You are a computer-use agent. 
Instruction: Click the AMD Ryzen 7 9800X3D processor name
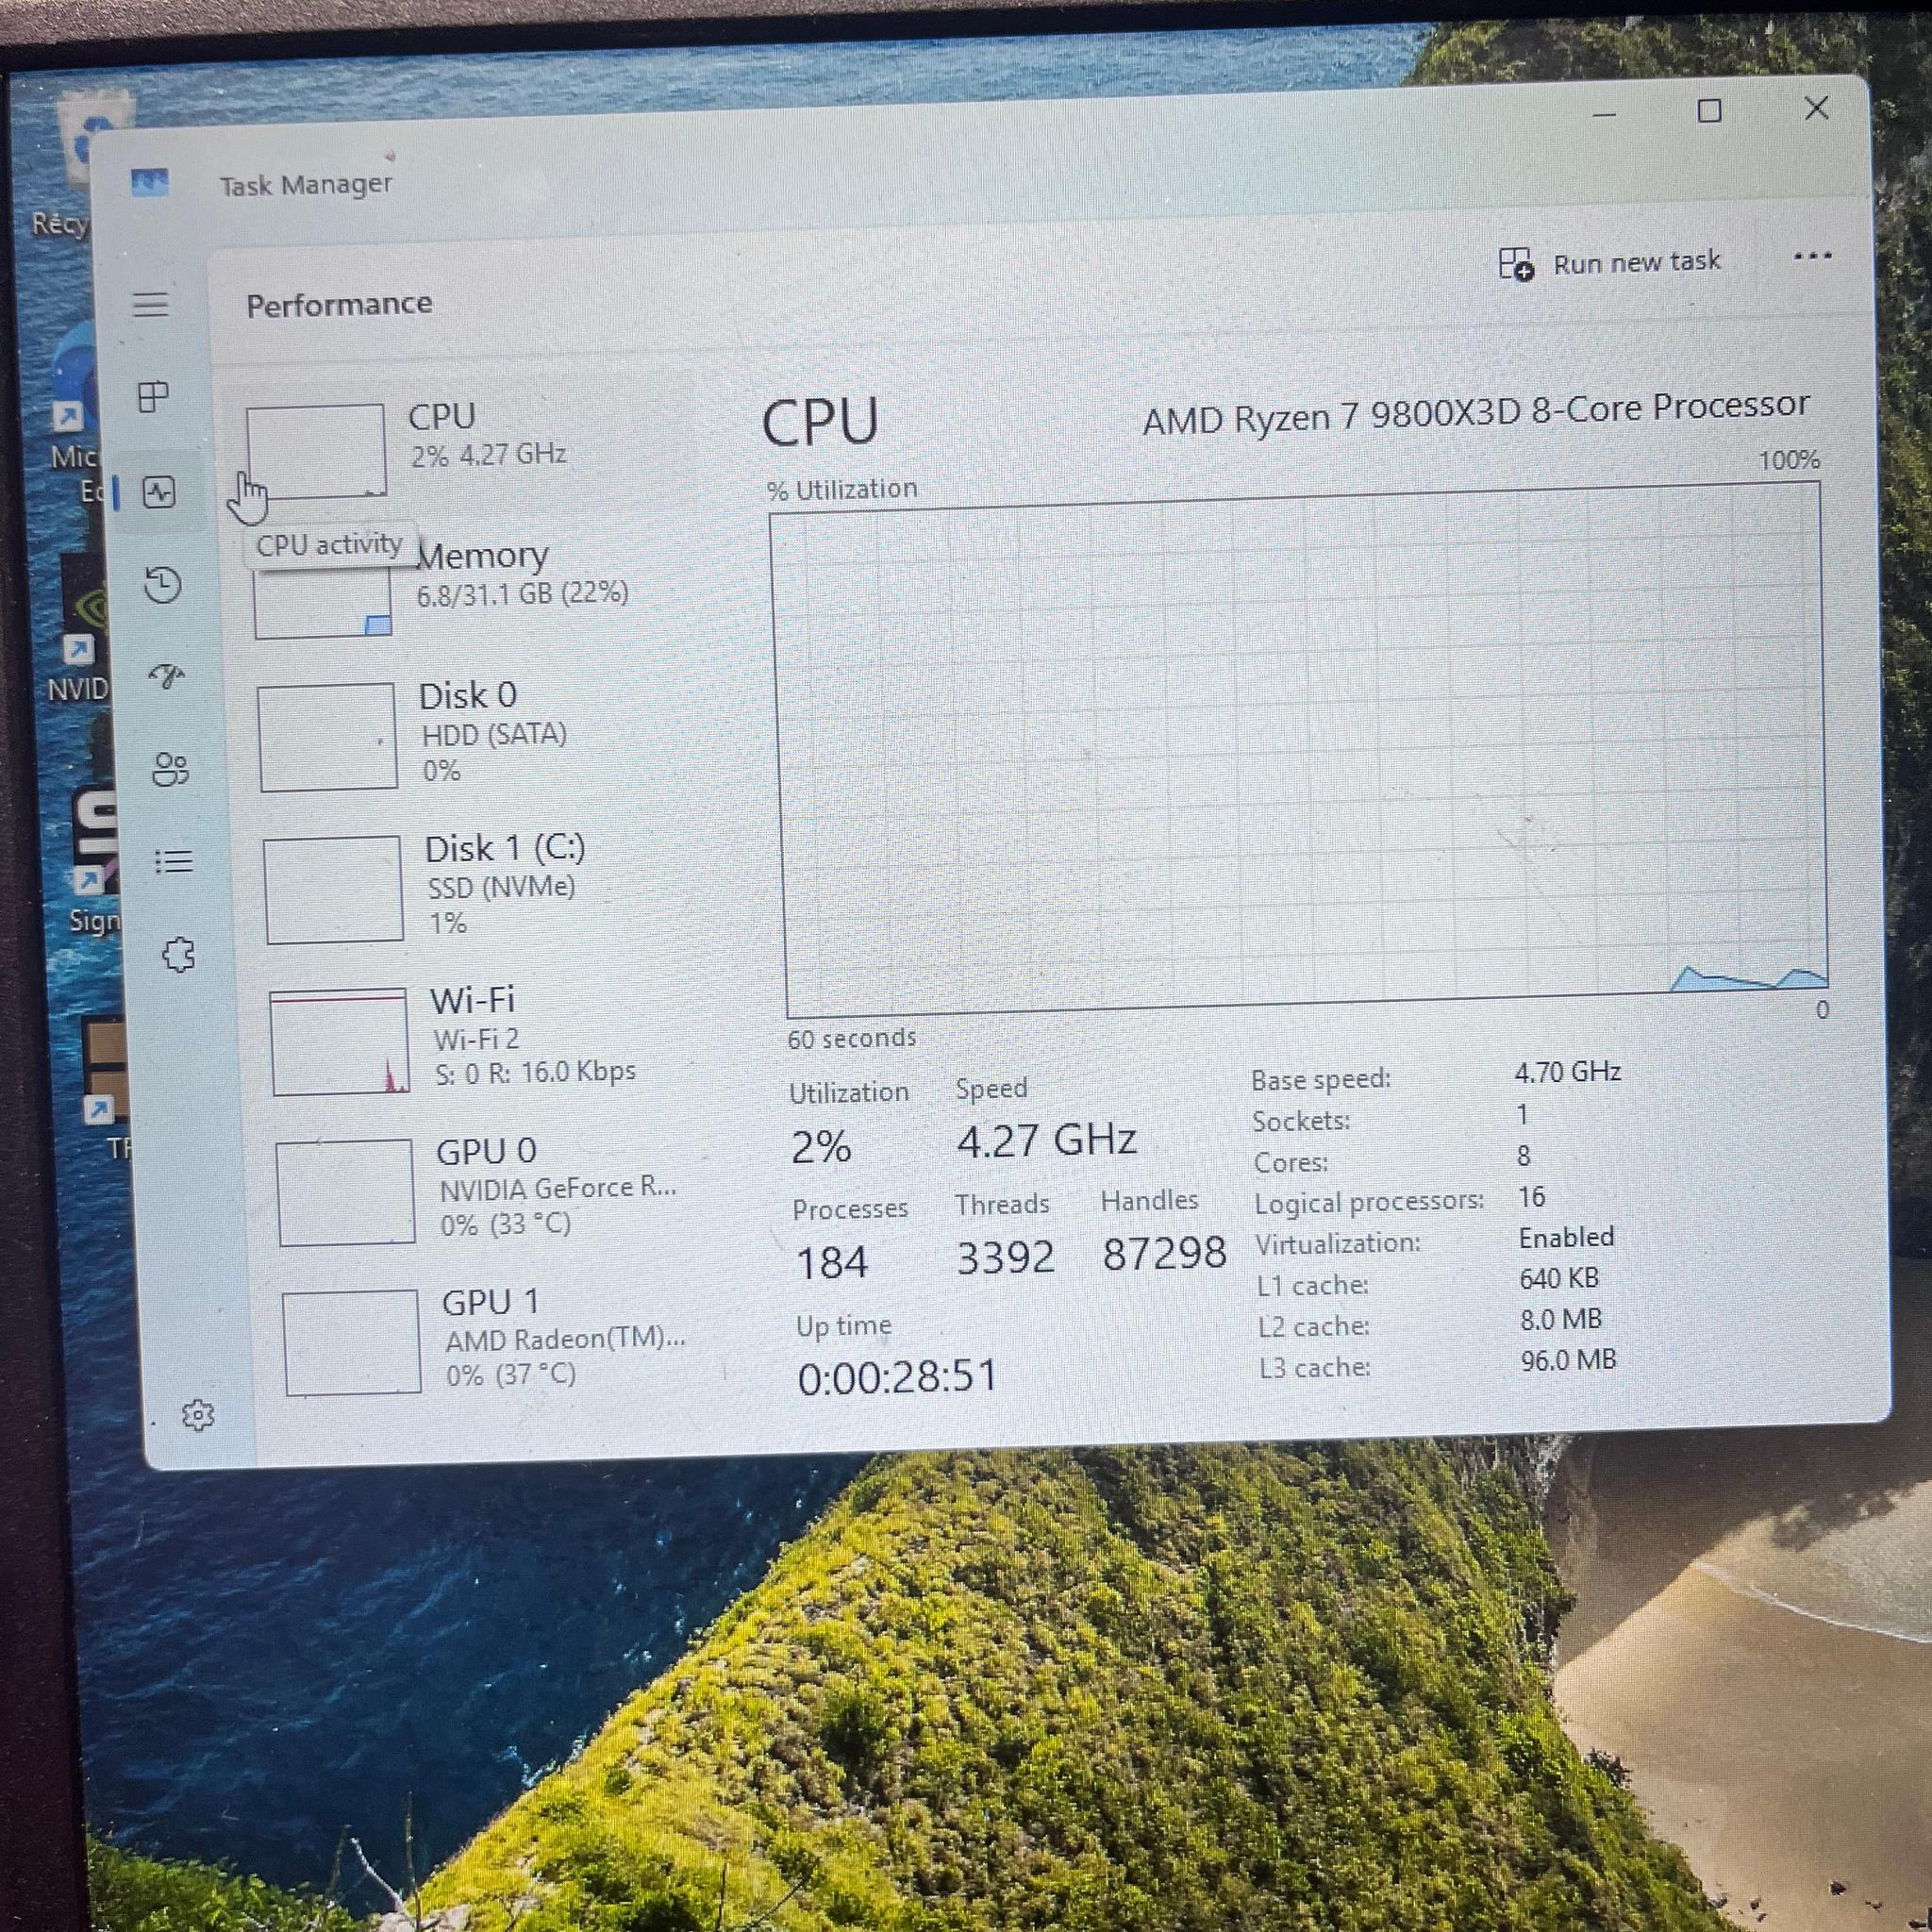1476,413
